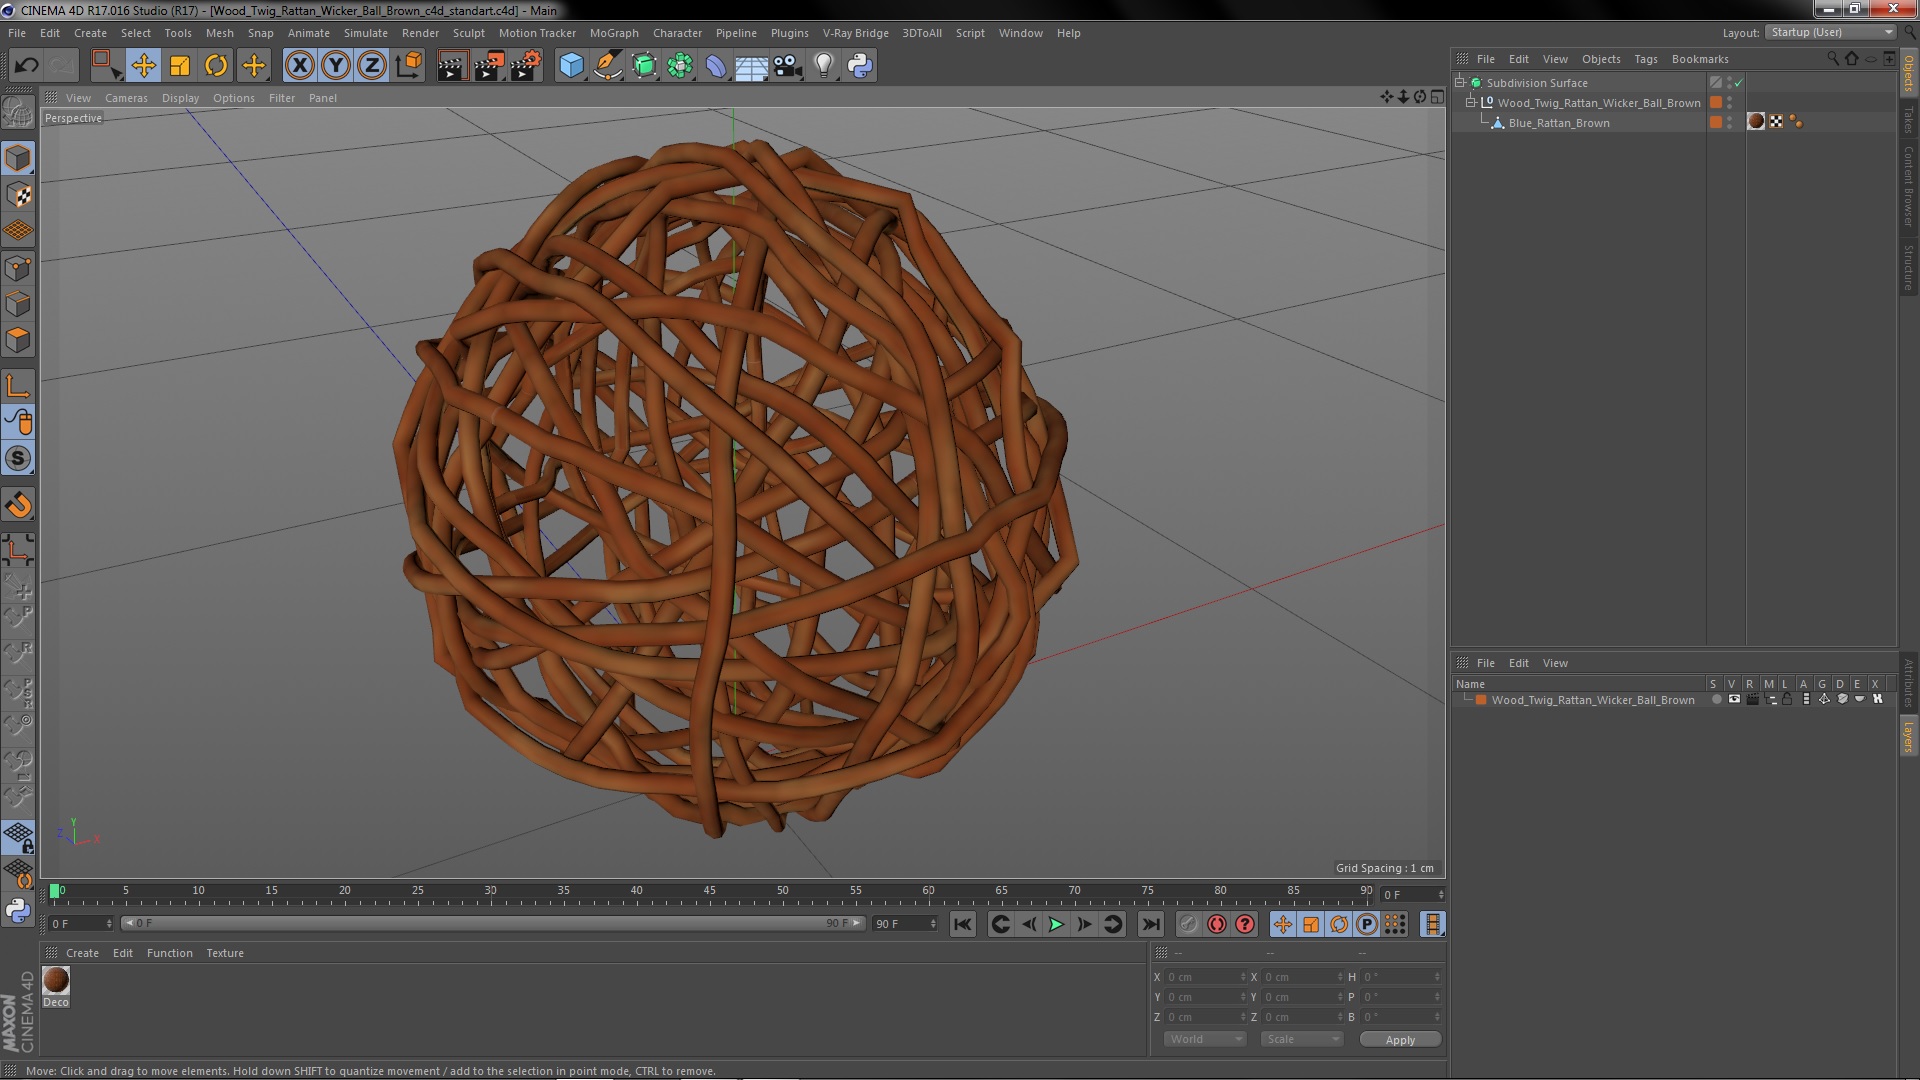Viewport: 1920px width, 1080px height.
Task: Select Blue_Rattan_Brown object
Action: click(1559, 123)
